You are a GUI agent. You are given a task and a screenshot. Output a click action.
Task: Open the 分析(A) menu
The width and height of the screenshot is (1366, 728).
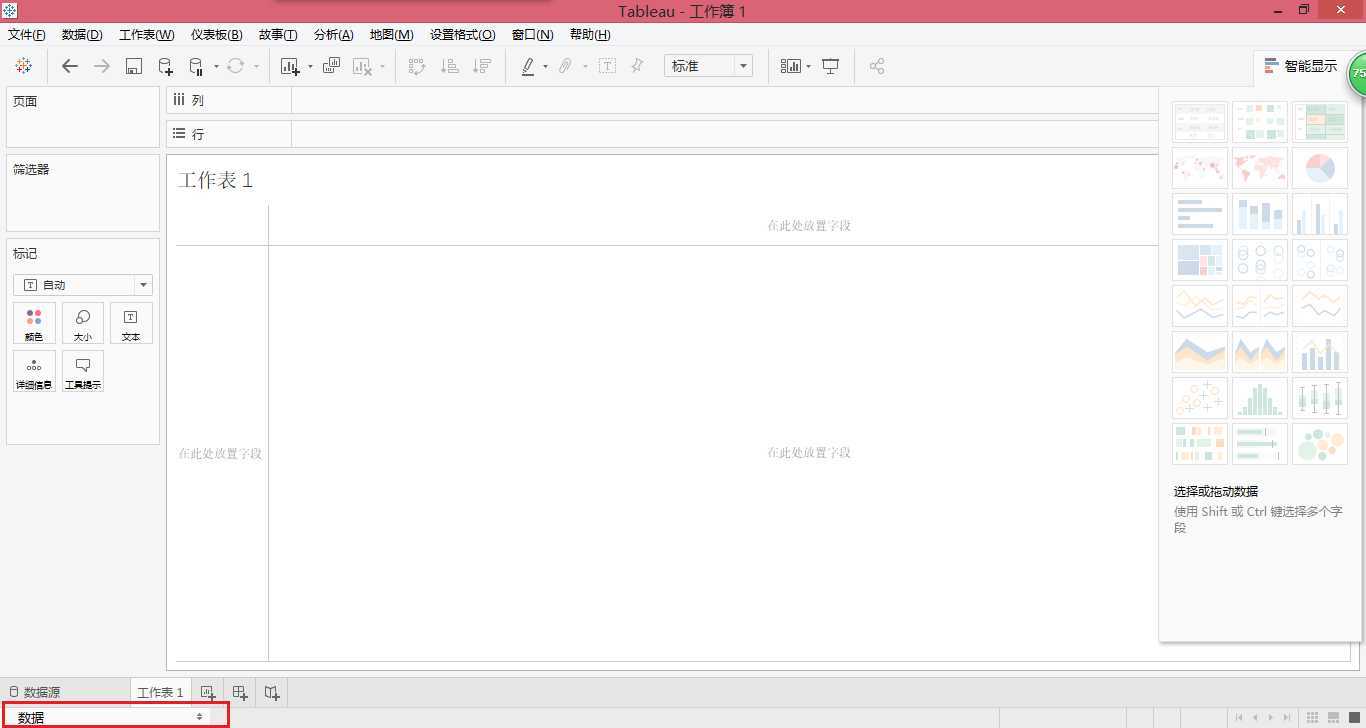[x=334, y=35]
